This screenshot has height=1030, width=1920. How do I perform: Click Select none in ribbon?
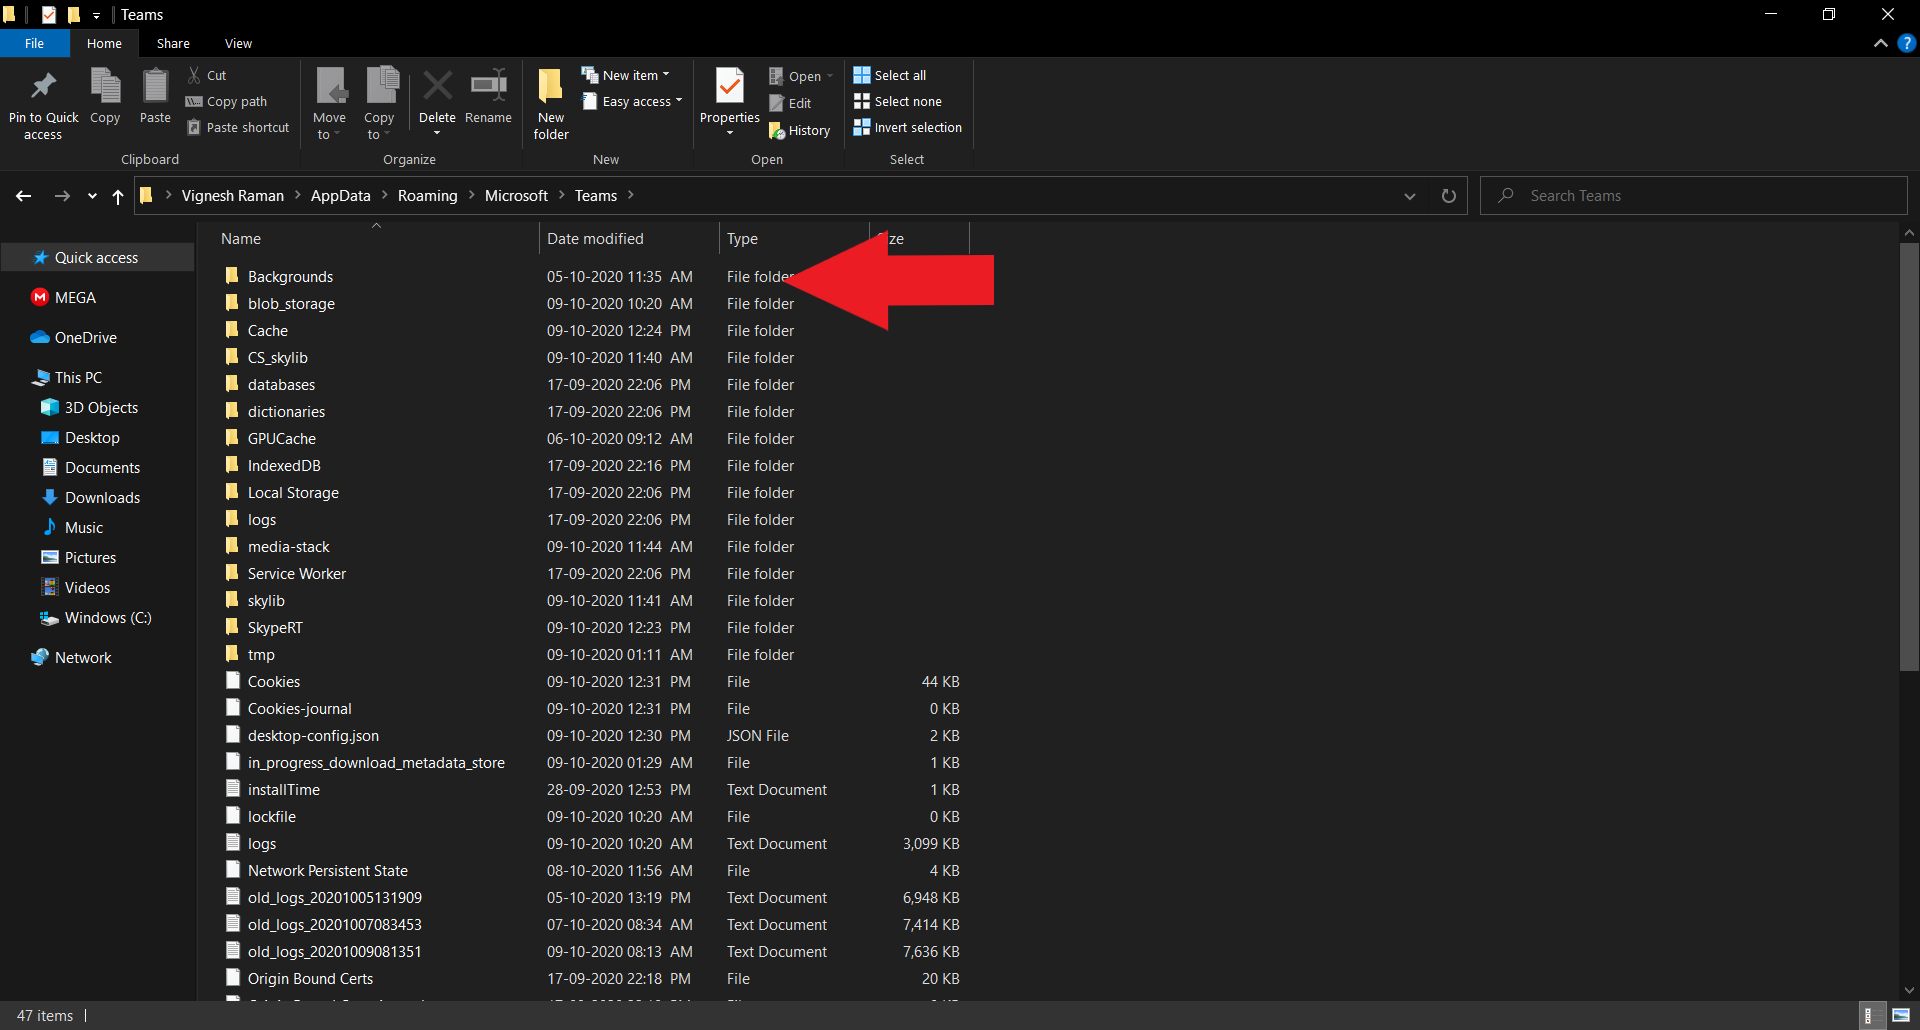[898, 101]
